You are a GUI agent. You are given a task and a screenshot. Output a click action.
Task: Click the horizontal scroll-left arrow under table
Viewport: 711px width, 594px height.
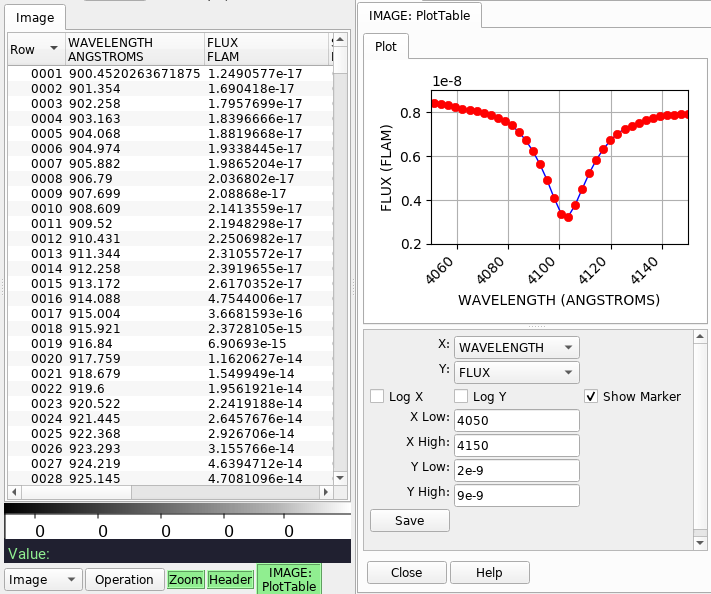pos(14,492)
